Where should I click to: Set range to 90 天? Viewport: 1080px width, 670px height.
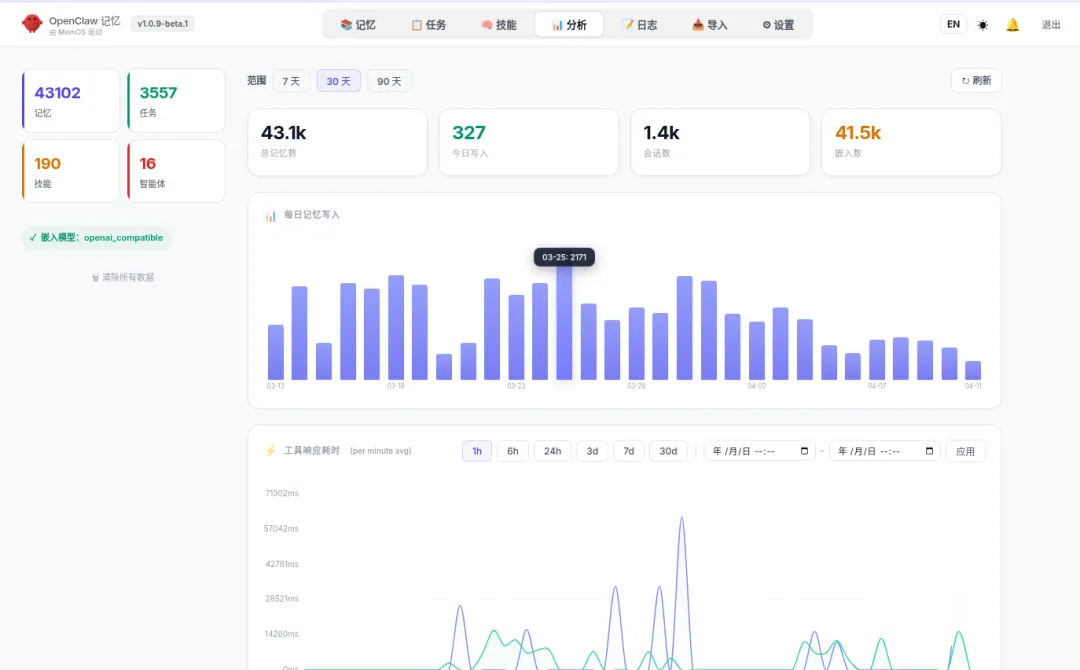(389, 81)
